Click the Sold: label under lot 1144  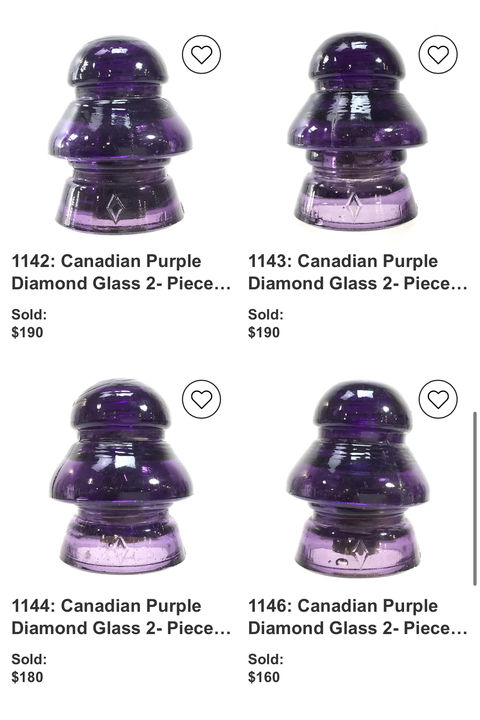point(29,659)
